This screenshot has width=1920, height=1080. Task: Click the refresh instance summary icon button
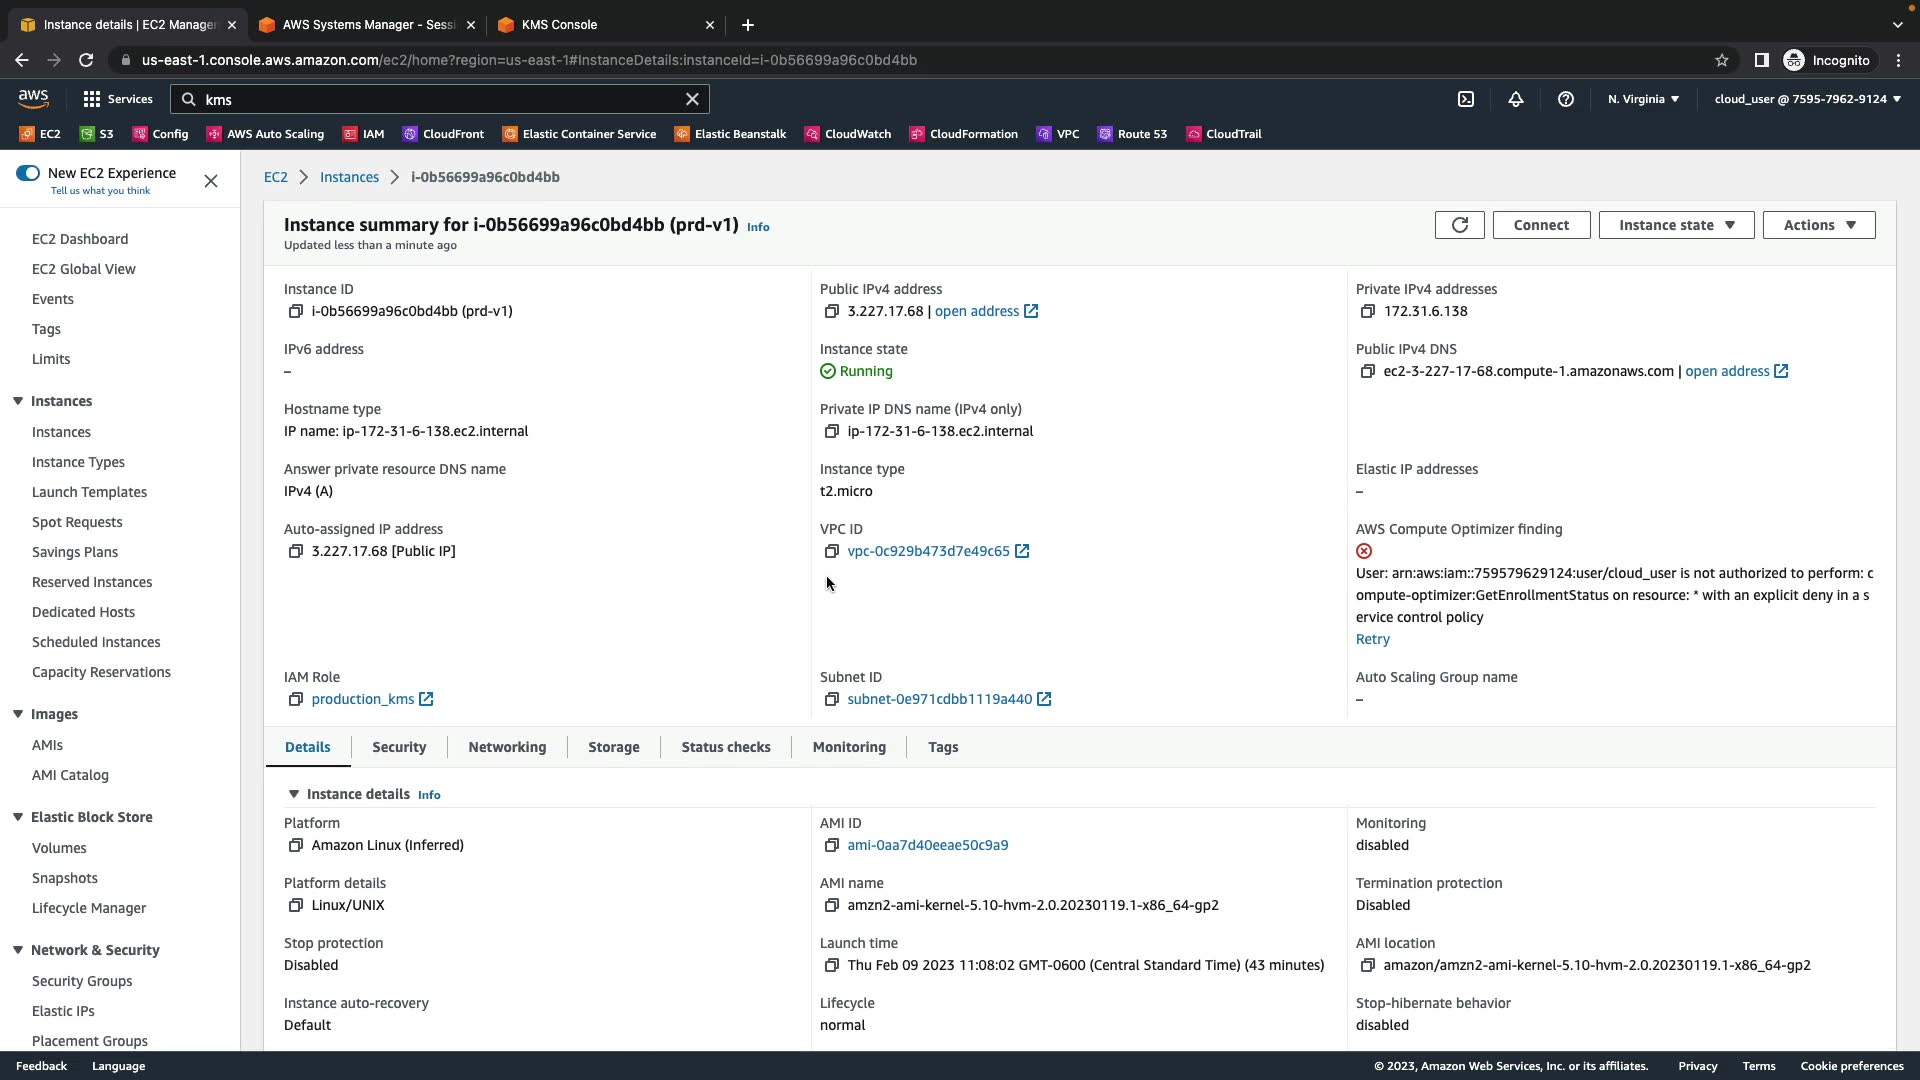click(1459, 225)
